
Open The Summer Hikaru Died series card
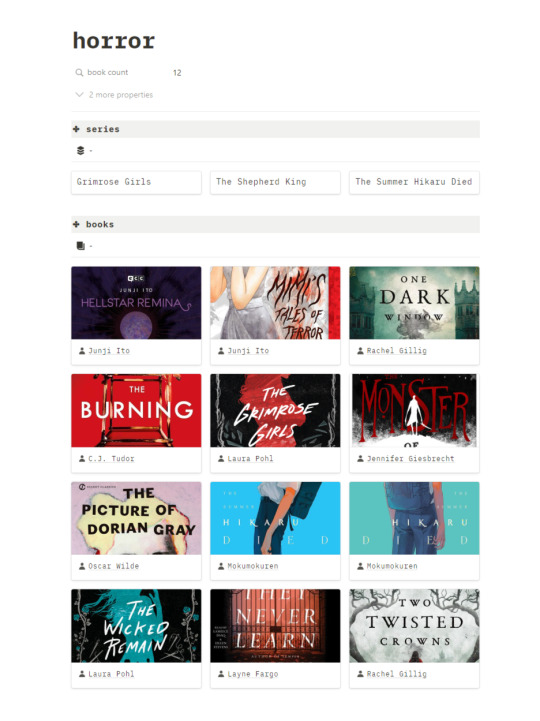coord(414,182)
